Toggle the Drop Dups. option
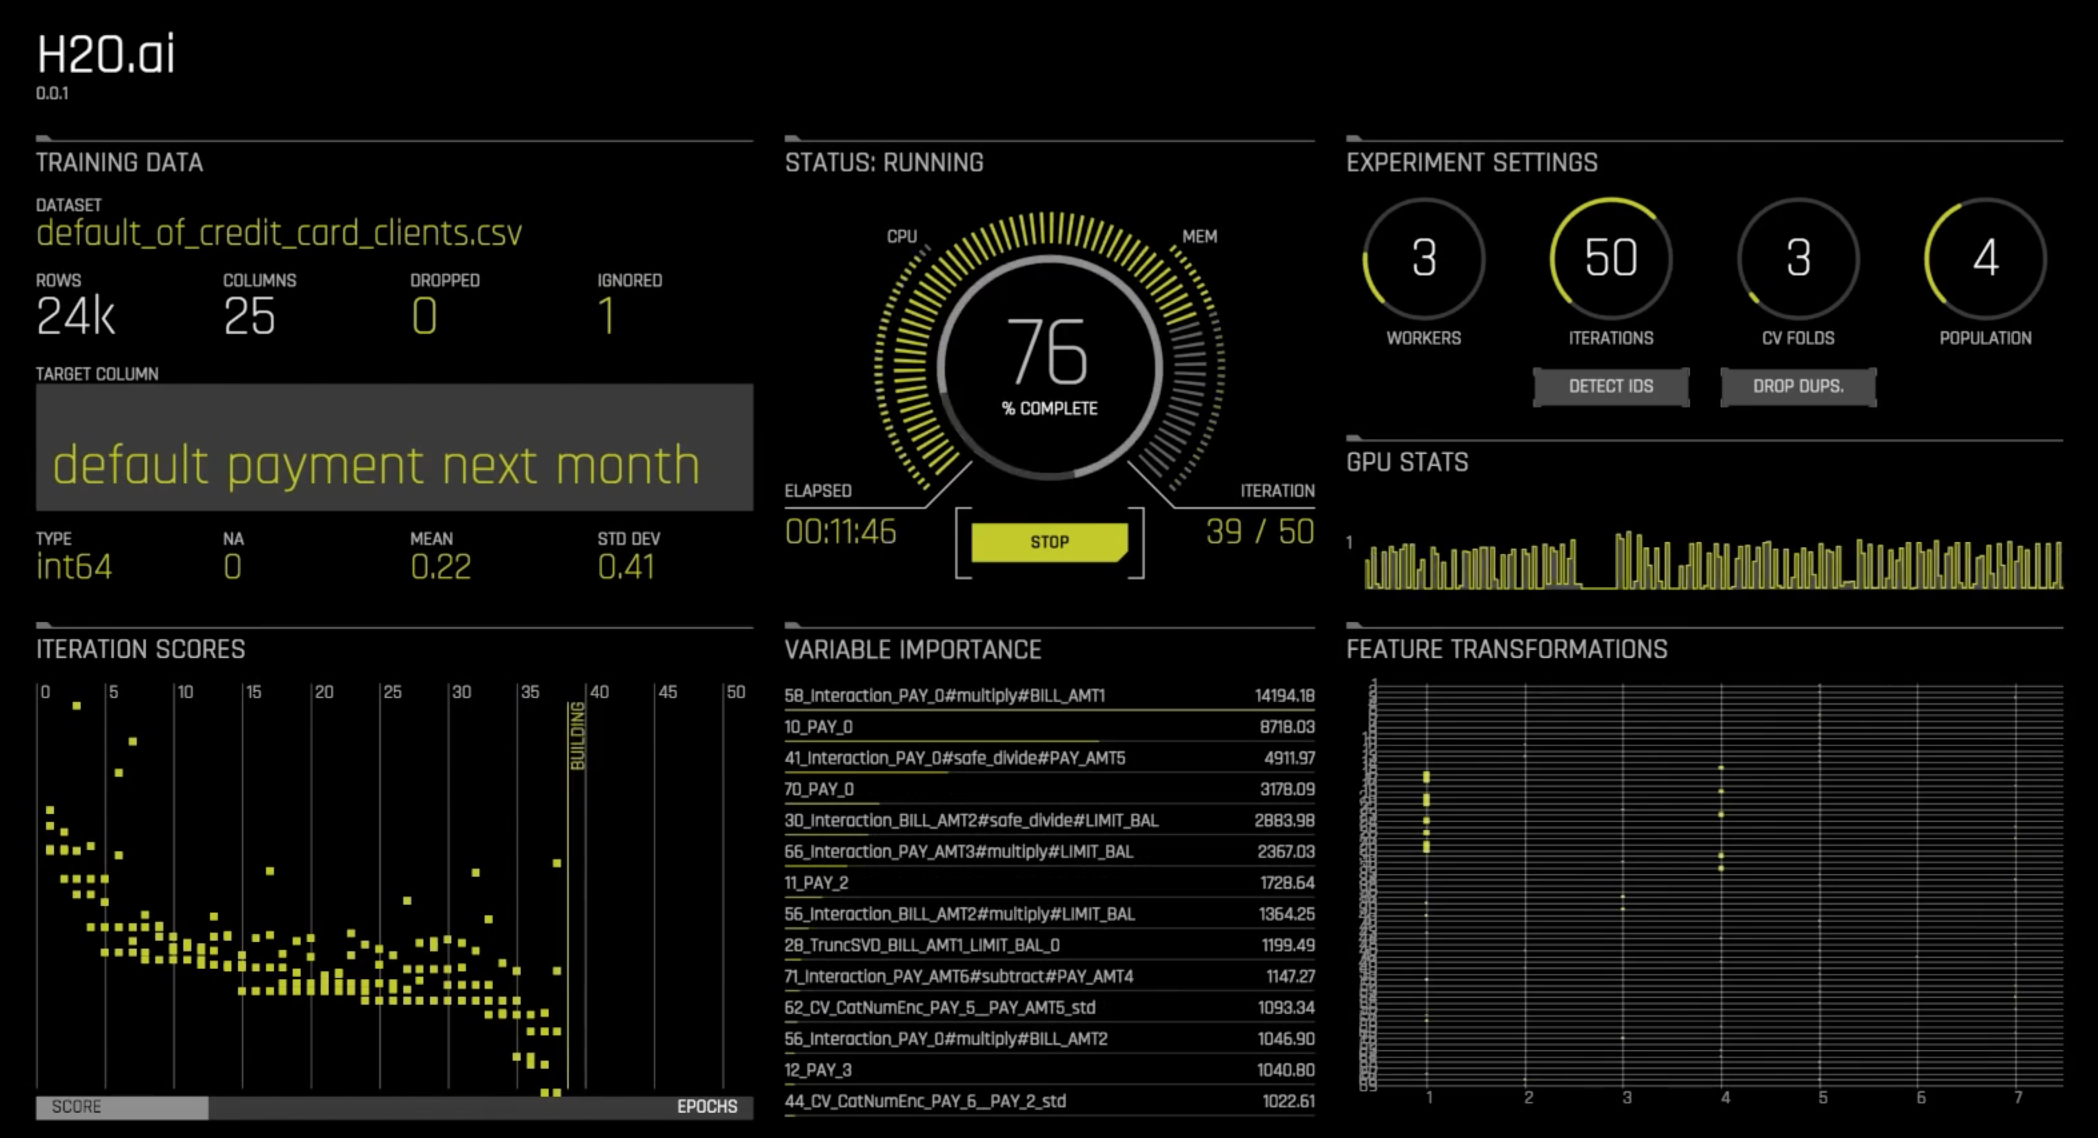Viewport: 2098px width, 1138px height. pos(1798,386)
